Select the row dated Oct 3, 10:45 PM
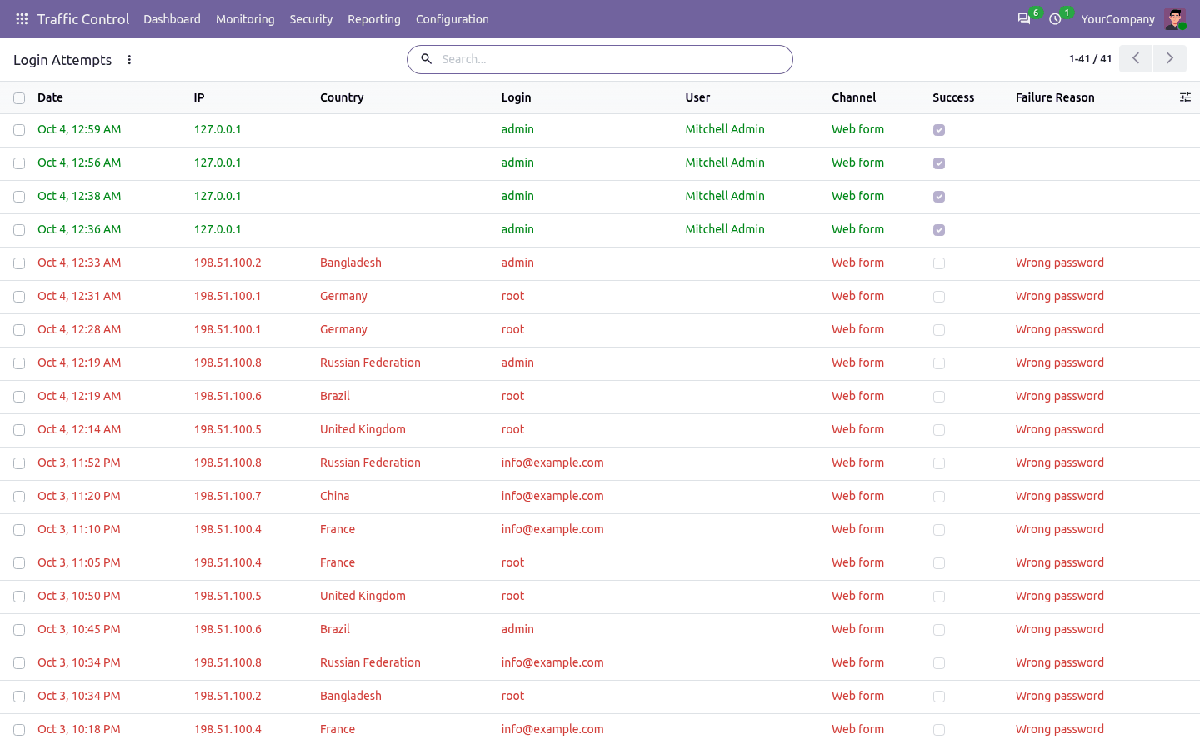 coord(19,630)
